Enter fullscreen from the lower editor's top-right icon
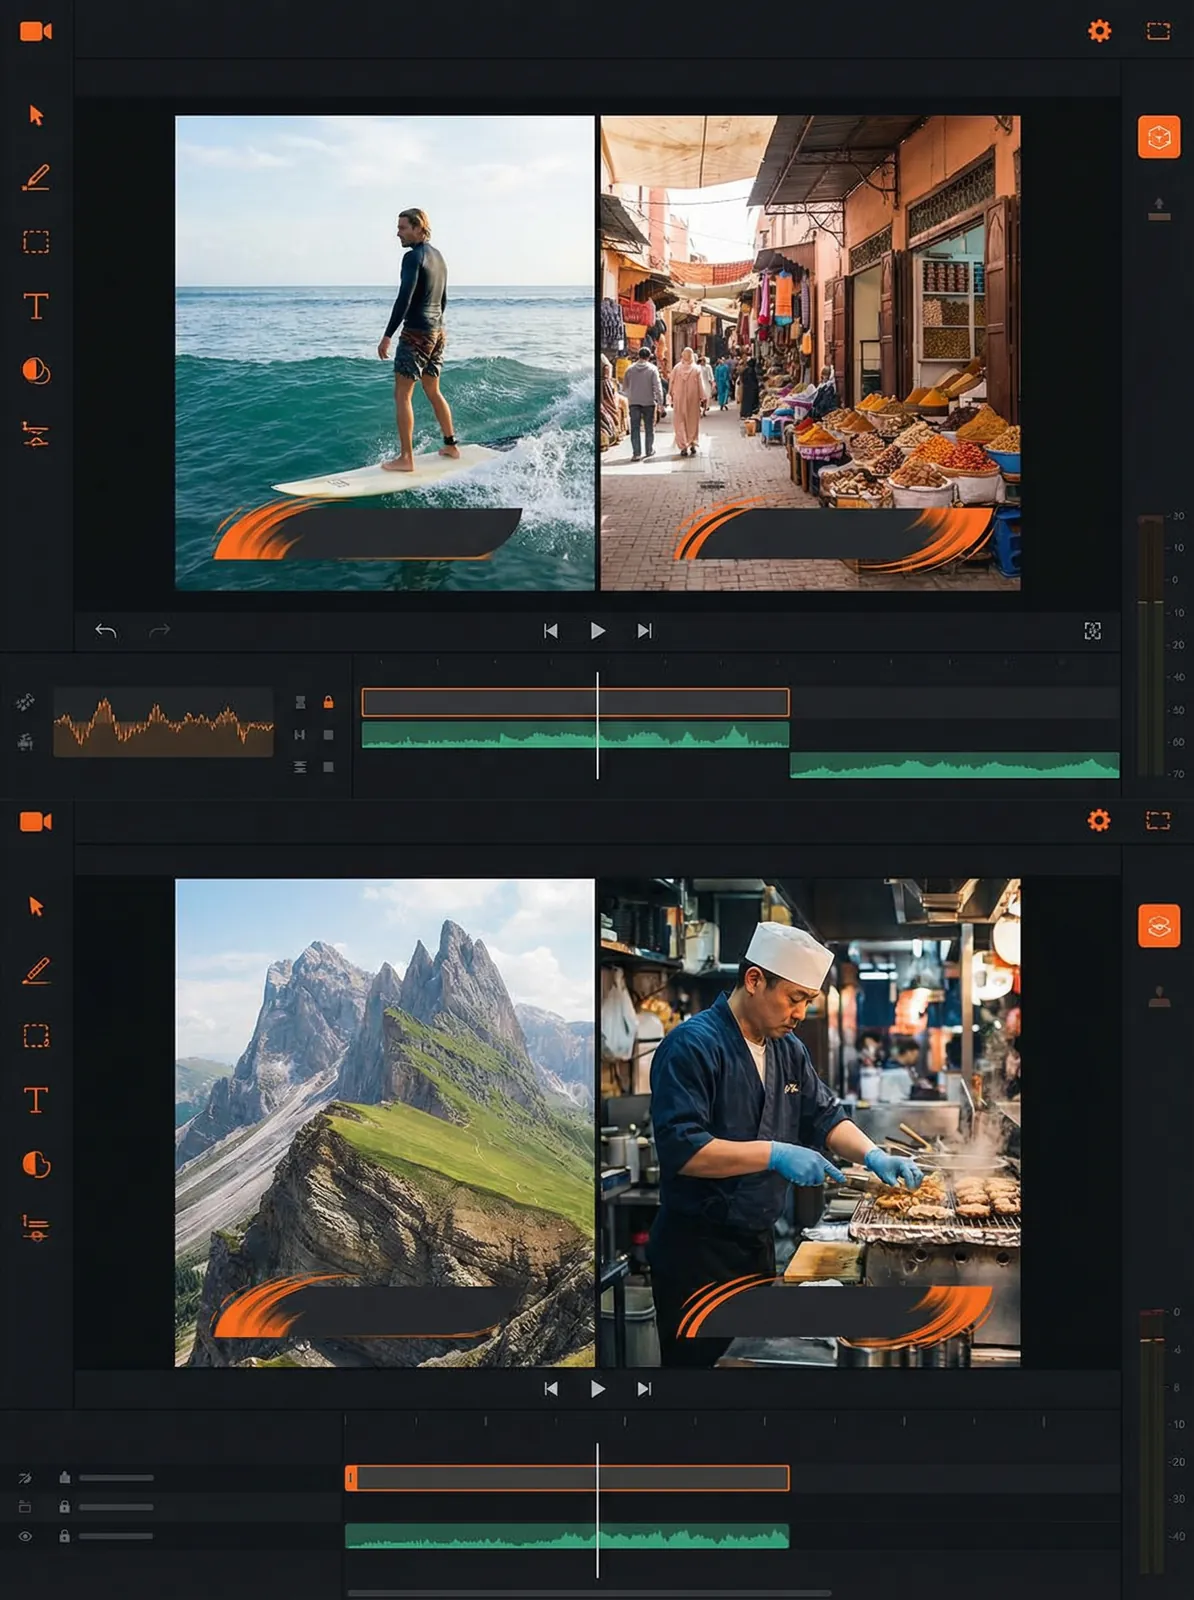This screenshot has height=1600, width=1194. tap(1158, 821)
